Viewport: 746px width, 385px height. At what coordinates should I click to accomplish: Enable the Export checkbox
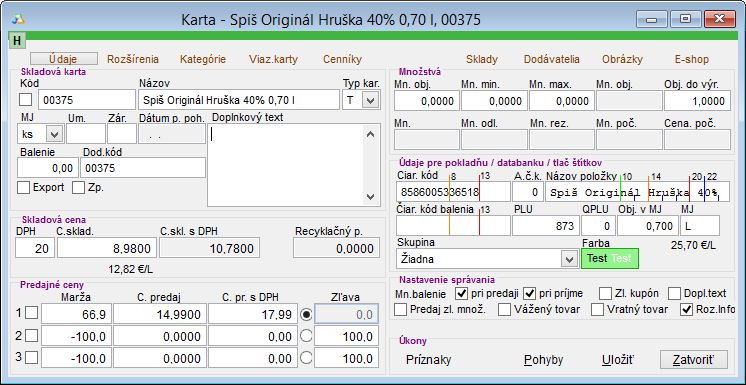tap(23, 188)
